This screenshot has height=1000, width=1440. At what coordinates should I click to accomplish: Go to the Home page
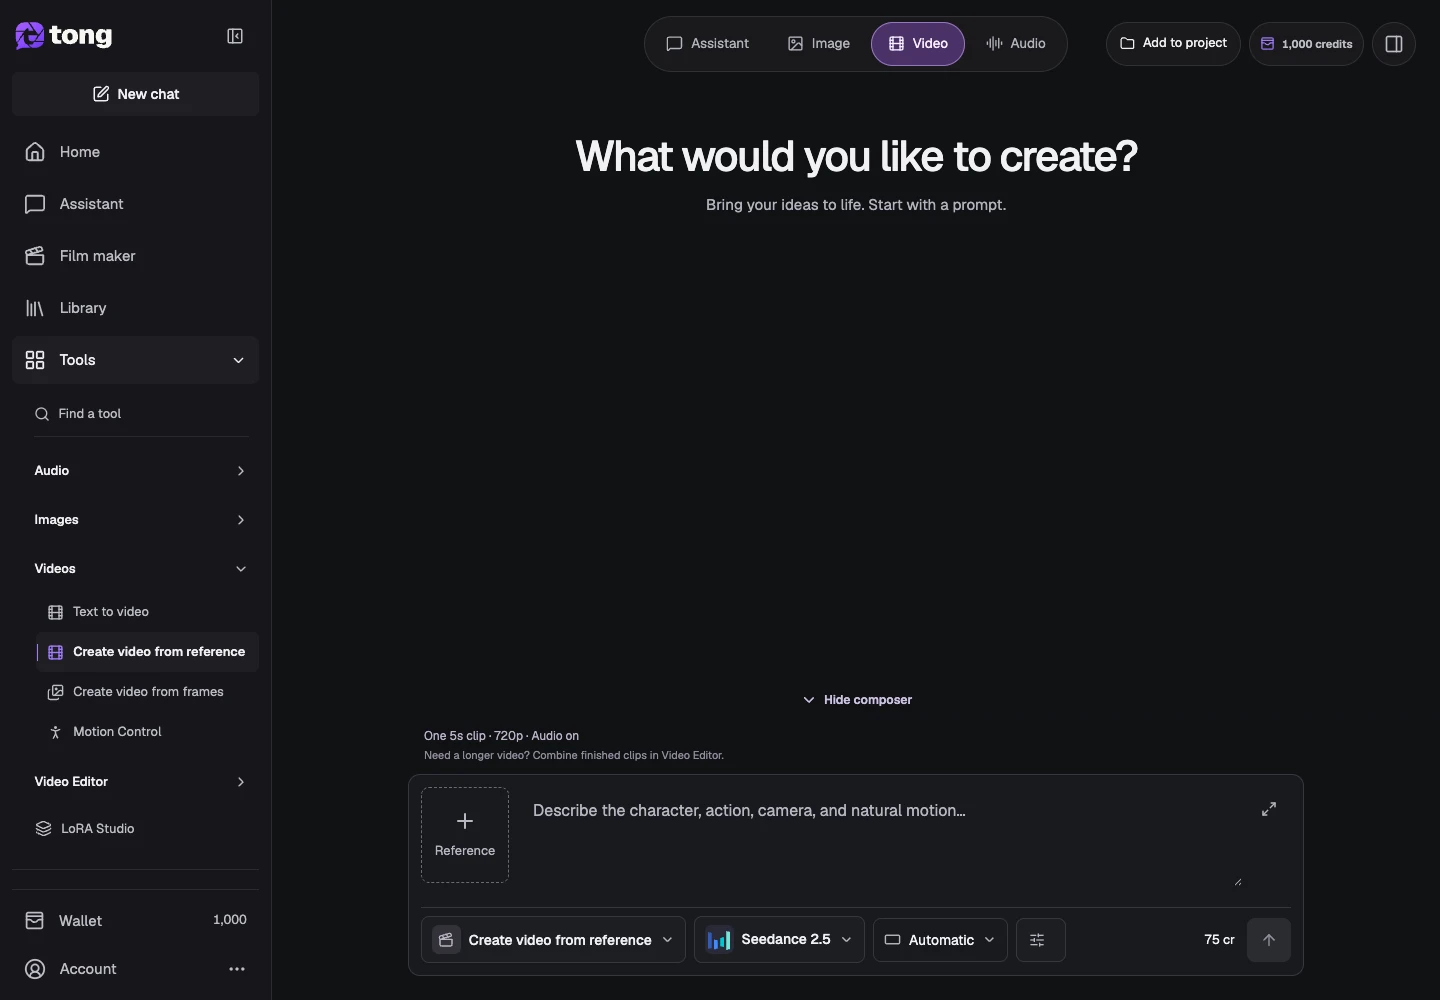(x=135, y=152)
